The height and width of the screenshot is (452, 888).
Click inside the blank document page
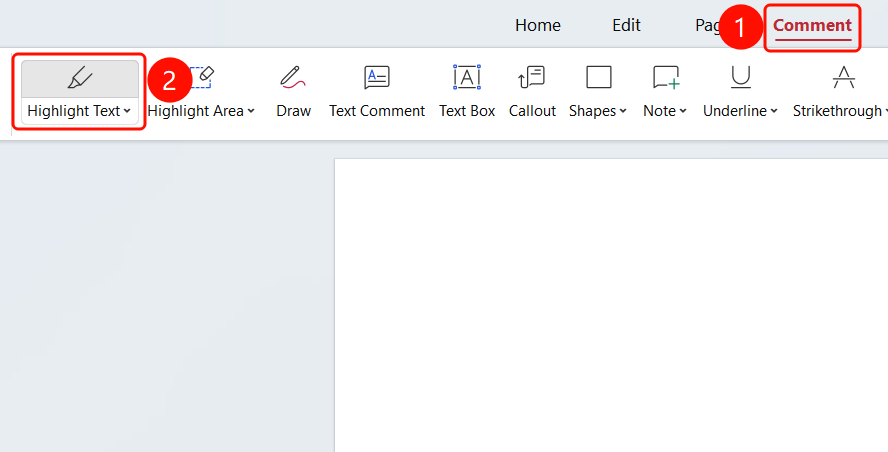(x=612, y=306)
